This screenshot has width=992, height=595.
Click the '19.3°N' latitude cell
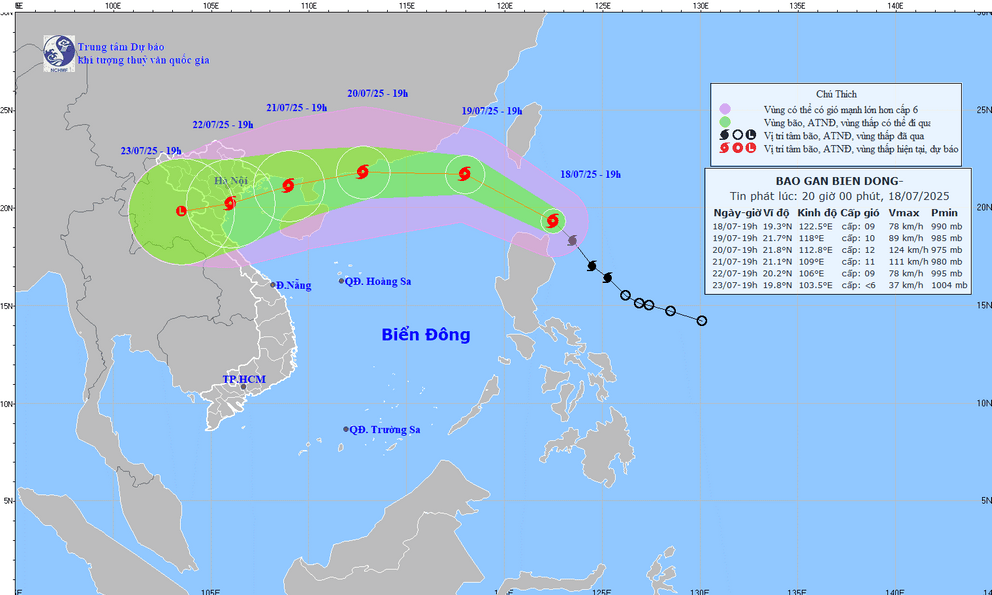click(x=777, y=227)
